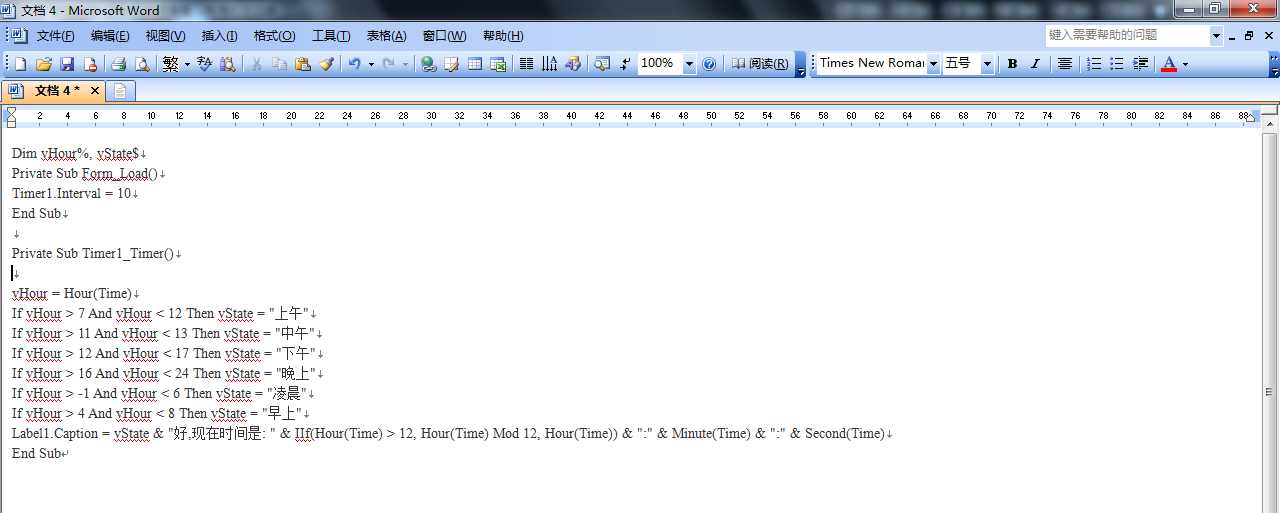Open the 帮助(H) menu

503,35
